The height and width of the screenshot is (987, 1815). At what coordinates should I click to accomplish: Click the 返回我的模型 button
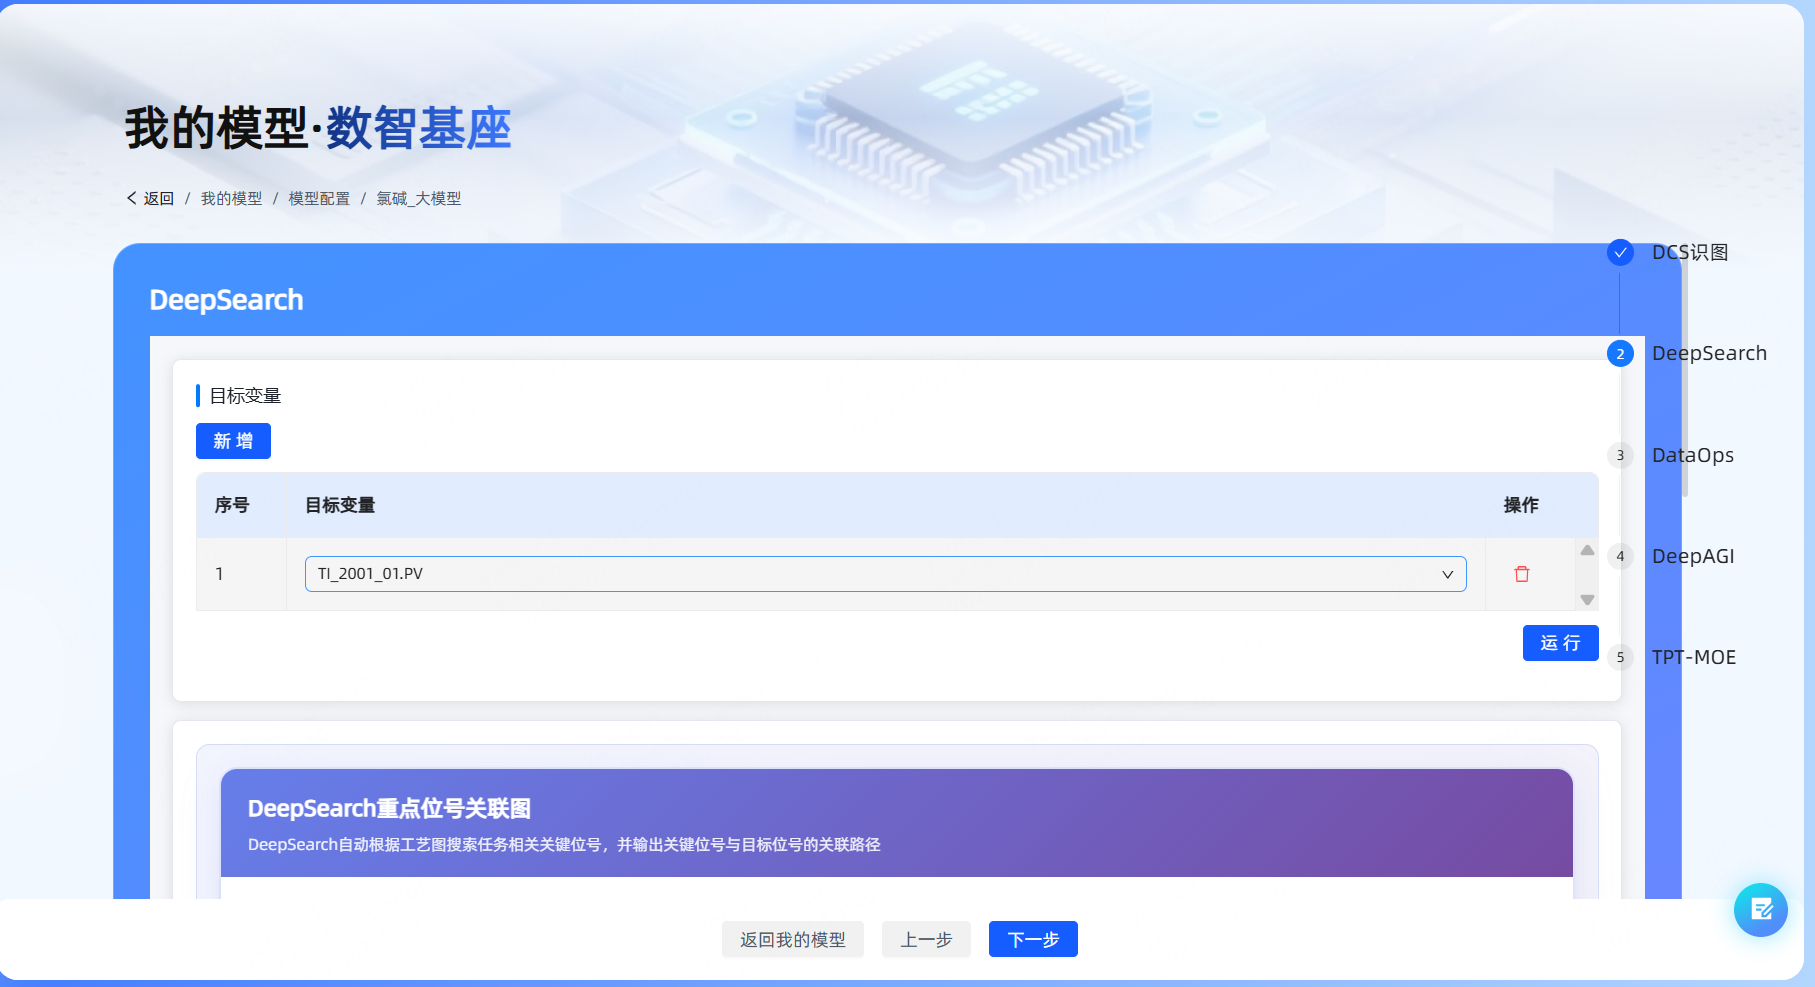pos(792,939)
